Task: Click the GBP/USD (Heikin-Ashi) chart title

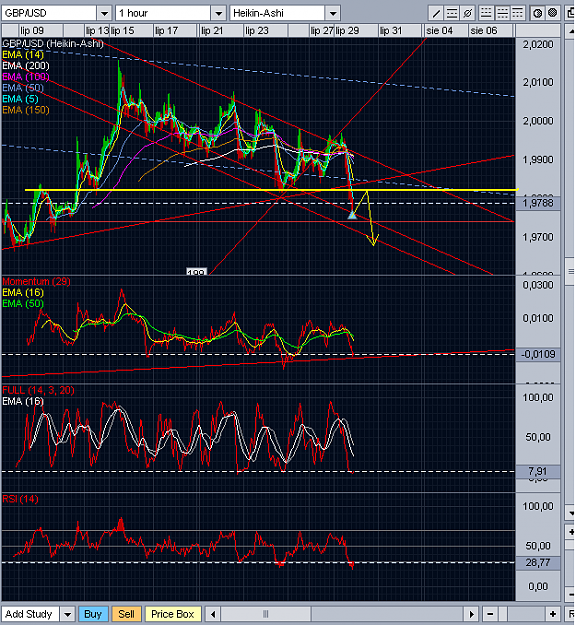Action: coord(53,43)
